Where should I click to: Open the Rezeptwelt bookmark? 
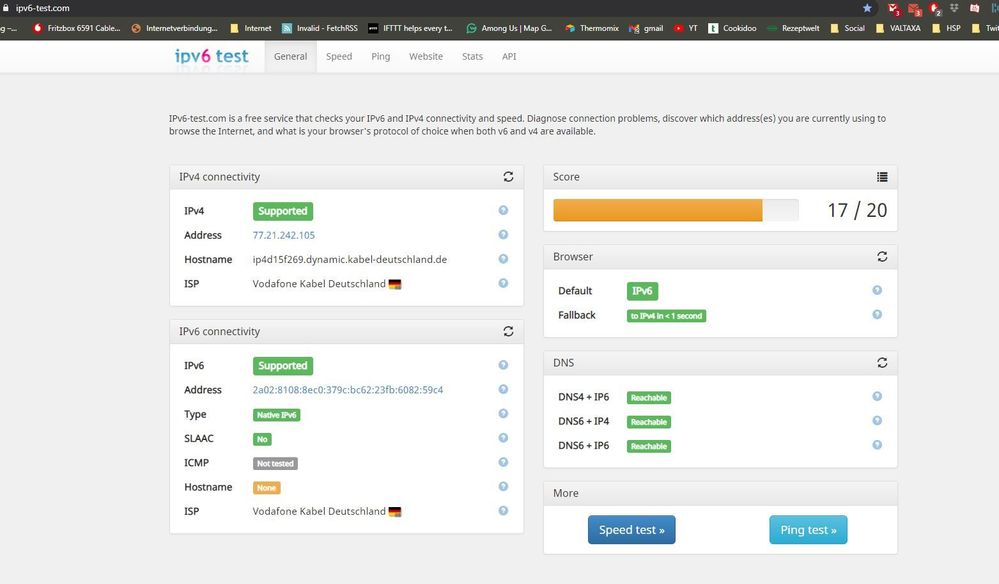click(793, 28)
